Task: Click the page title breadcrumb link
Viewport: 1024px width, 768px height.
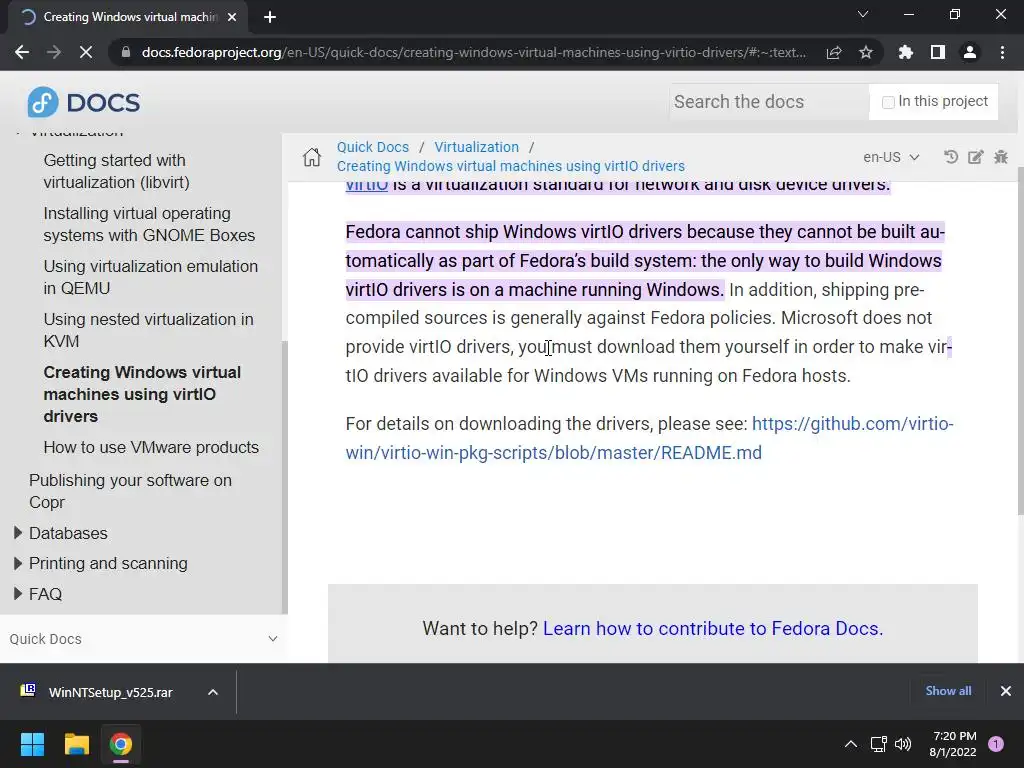Action: pos(511,166)
